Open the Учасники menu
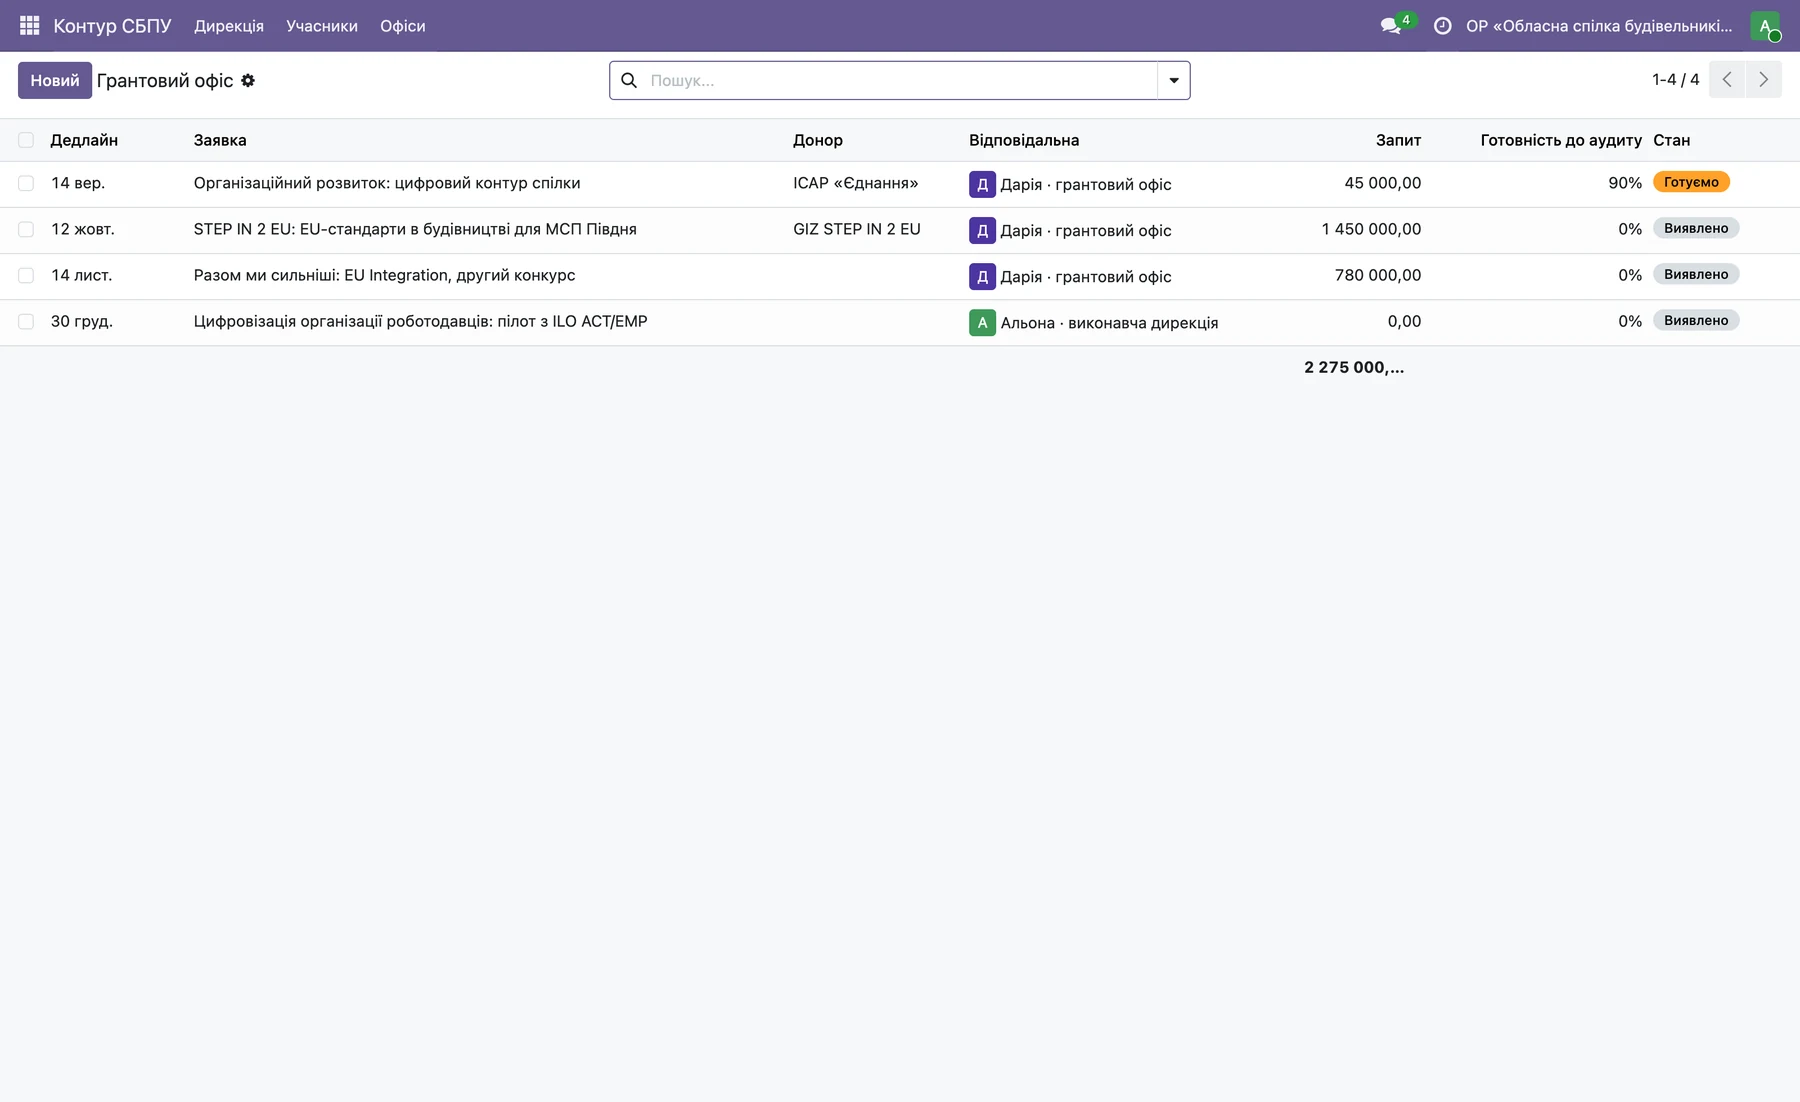Image resolution: width=1800 pixels, height=1102 pixels. [322, 26]
